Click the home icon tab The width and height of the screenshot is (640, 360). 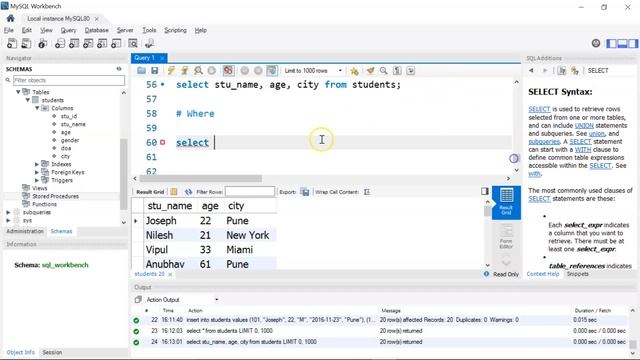coord(11,18)
